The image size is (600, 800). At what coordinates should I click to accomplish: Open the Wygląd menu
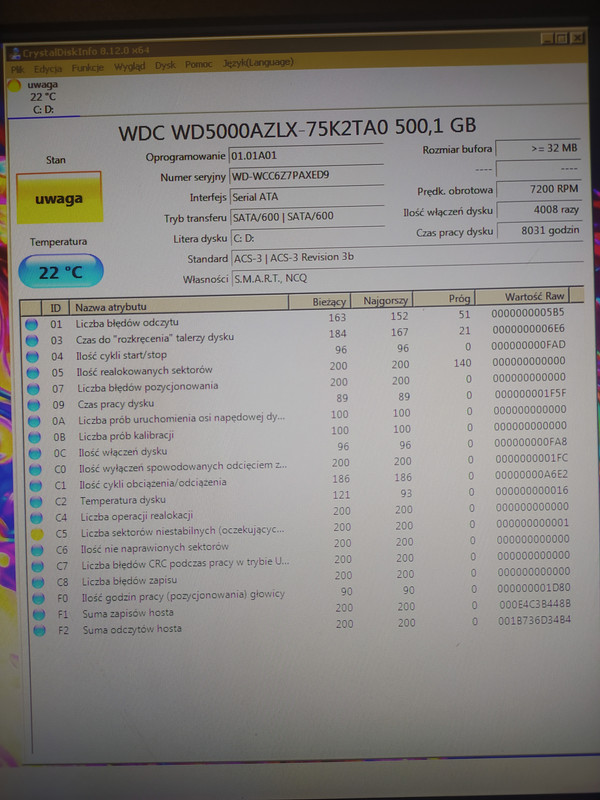[129, 66]
